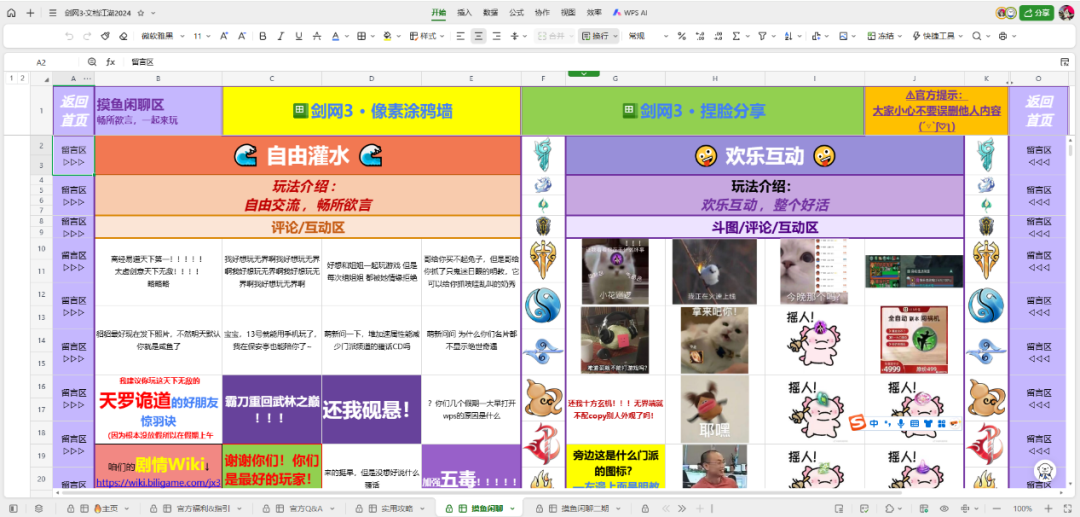Open the wiki.biligame.com hyperlink
The image size is (1080, 517).
pyautogui.click(x=158, y=483)
